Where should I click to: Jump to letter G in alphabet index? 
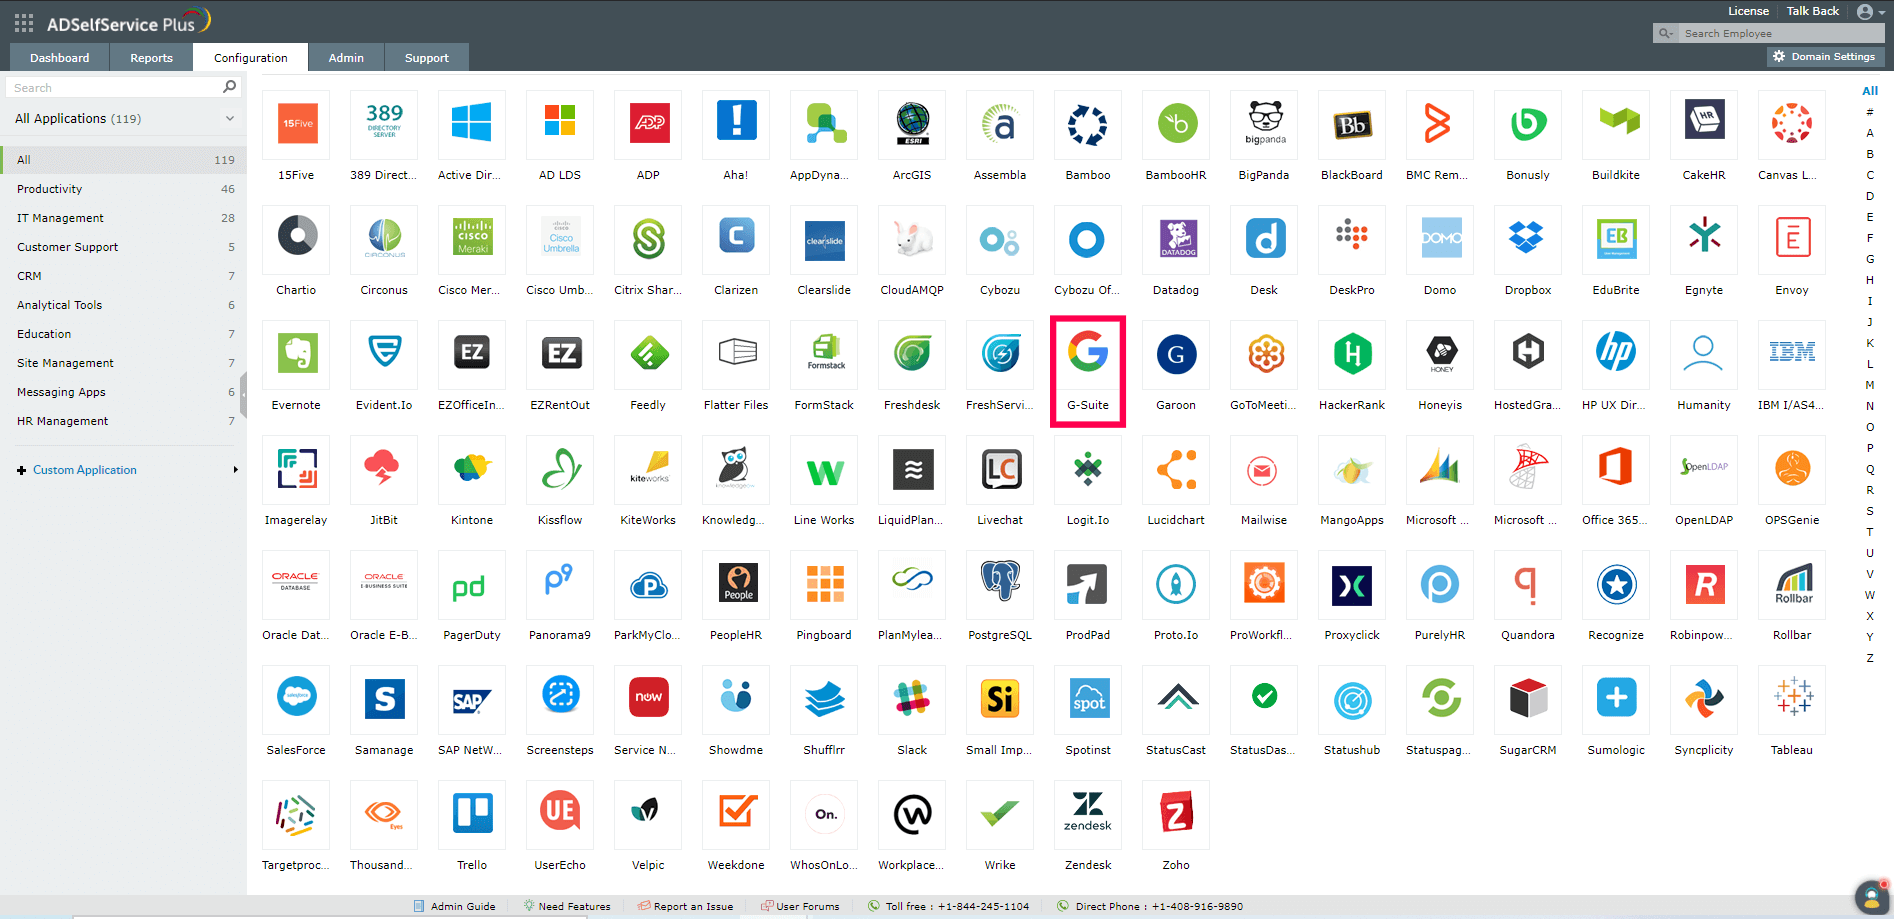point(1870,259)
